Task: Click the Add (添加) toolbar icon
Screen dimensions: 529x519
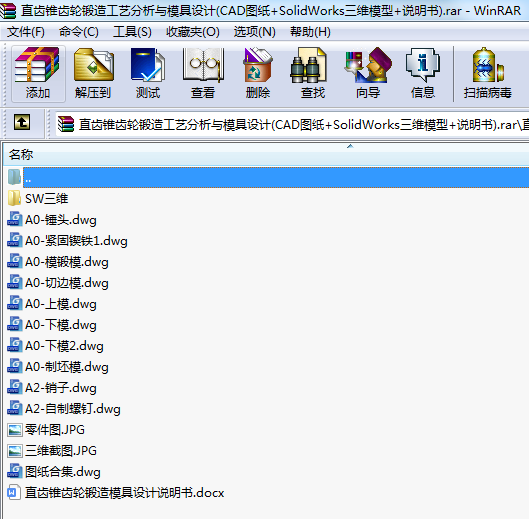Action: point(38,74)
